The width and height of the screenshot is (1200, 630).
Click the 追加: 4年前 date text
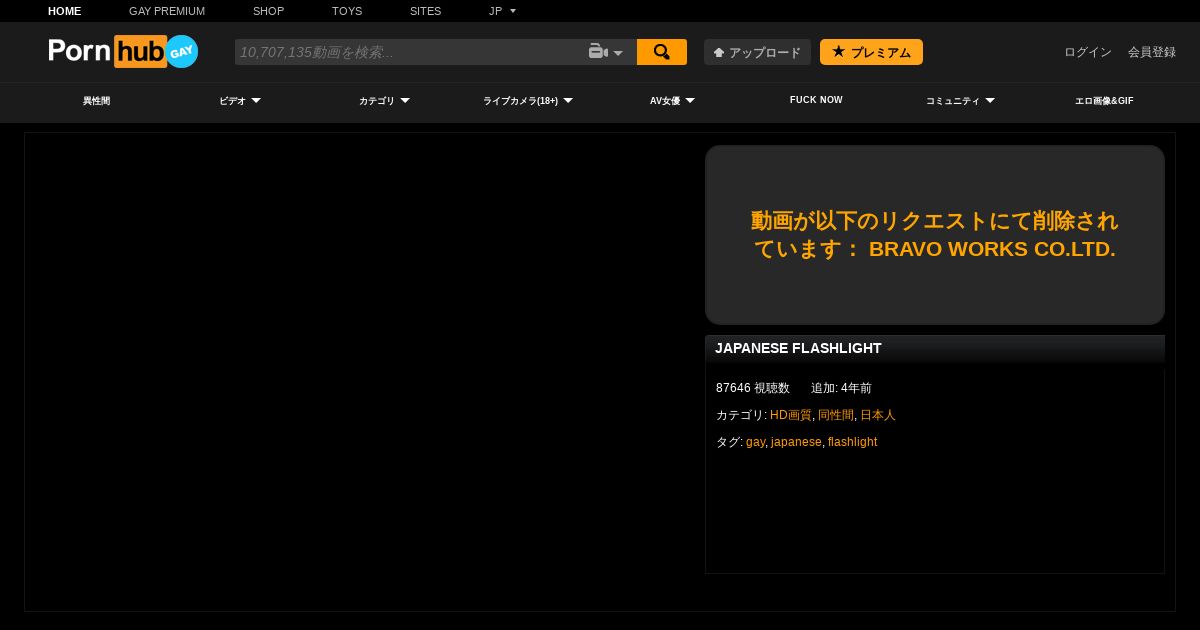click(841, 388)
